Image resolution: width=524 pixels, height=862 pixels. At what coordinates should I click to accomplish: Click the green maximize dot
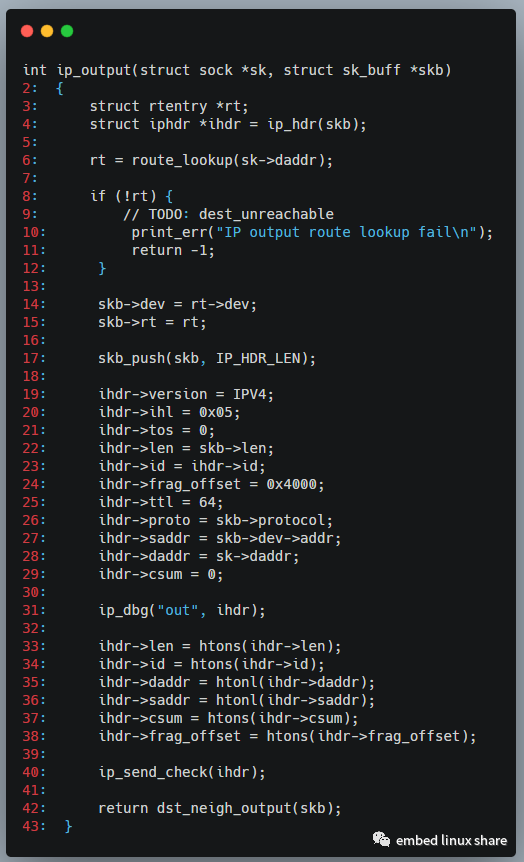67,31
